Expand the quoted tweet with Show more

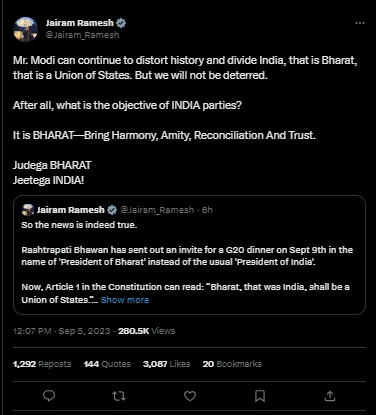point(125,300)
